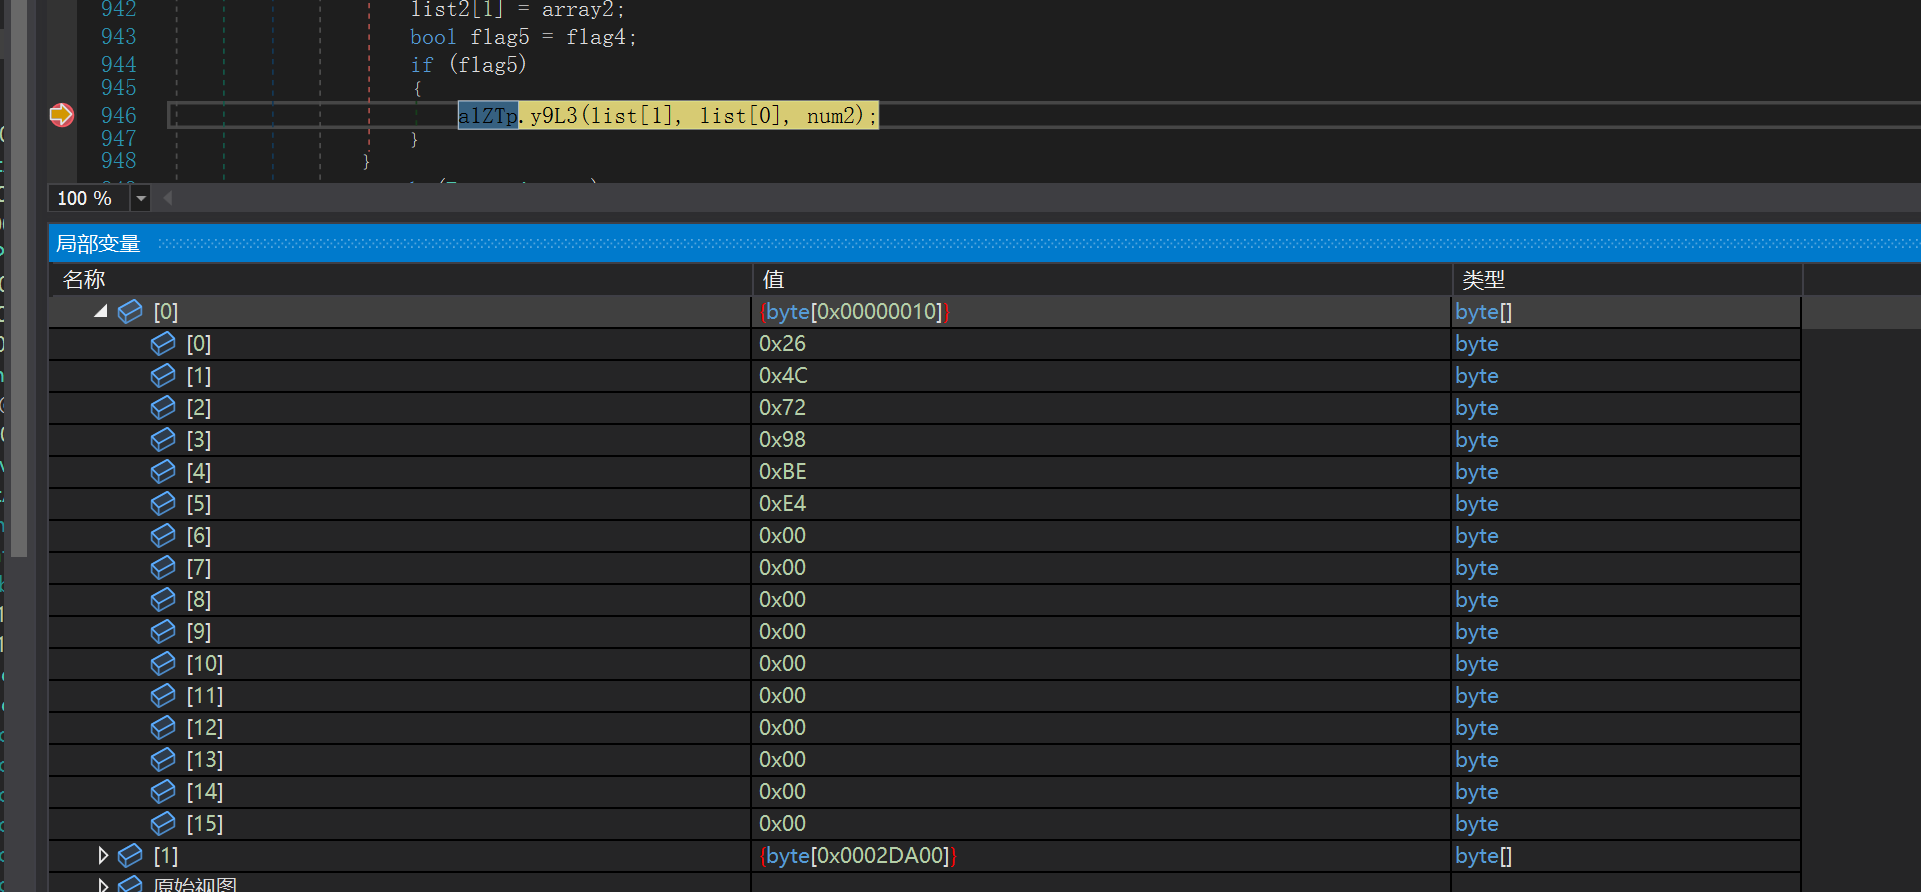Click the byte[] type of the [1] row
1921x892 pixels.
coord(1483,855)
